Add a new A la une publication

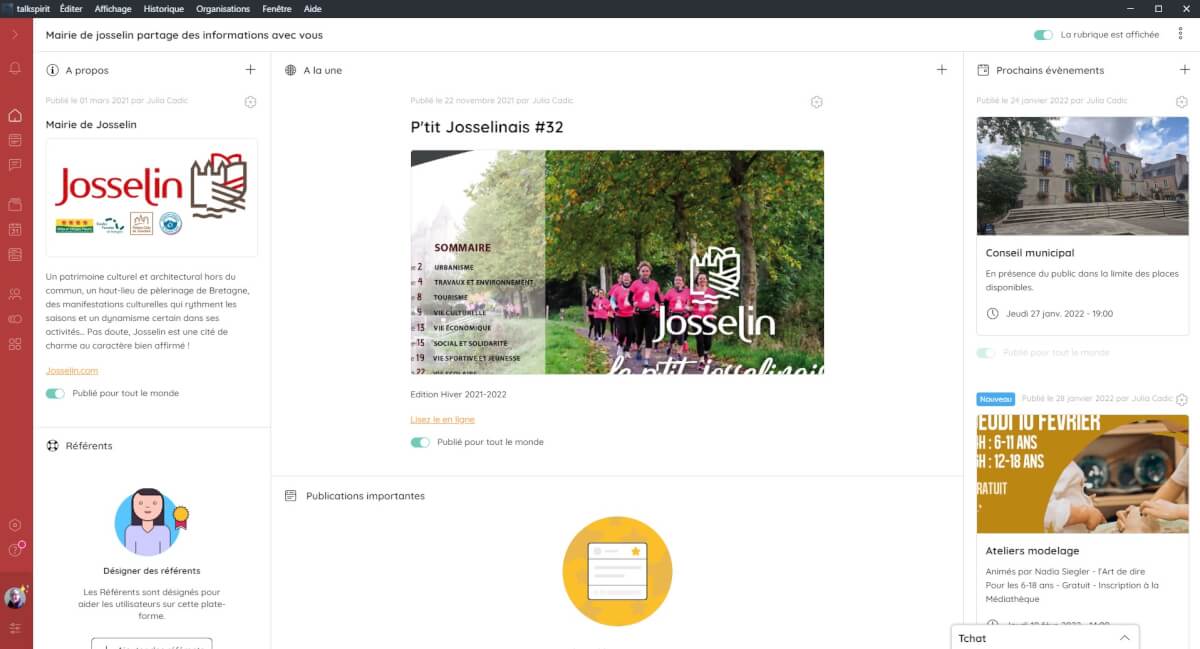tap(941, 70)
